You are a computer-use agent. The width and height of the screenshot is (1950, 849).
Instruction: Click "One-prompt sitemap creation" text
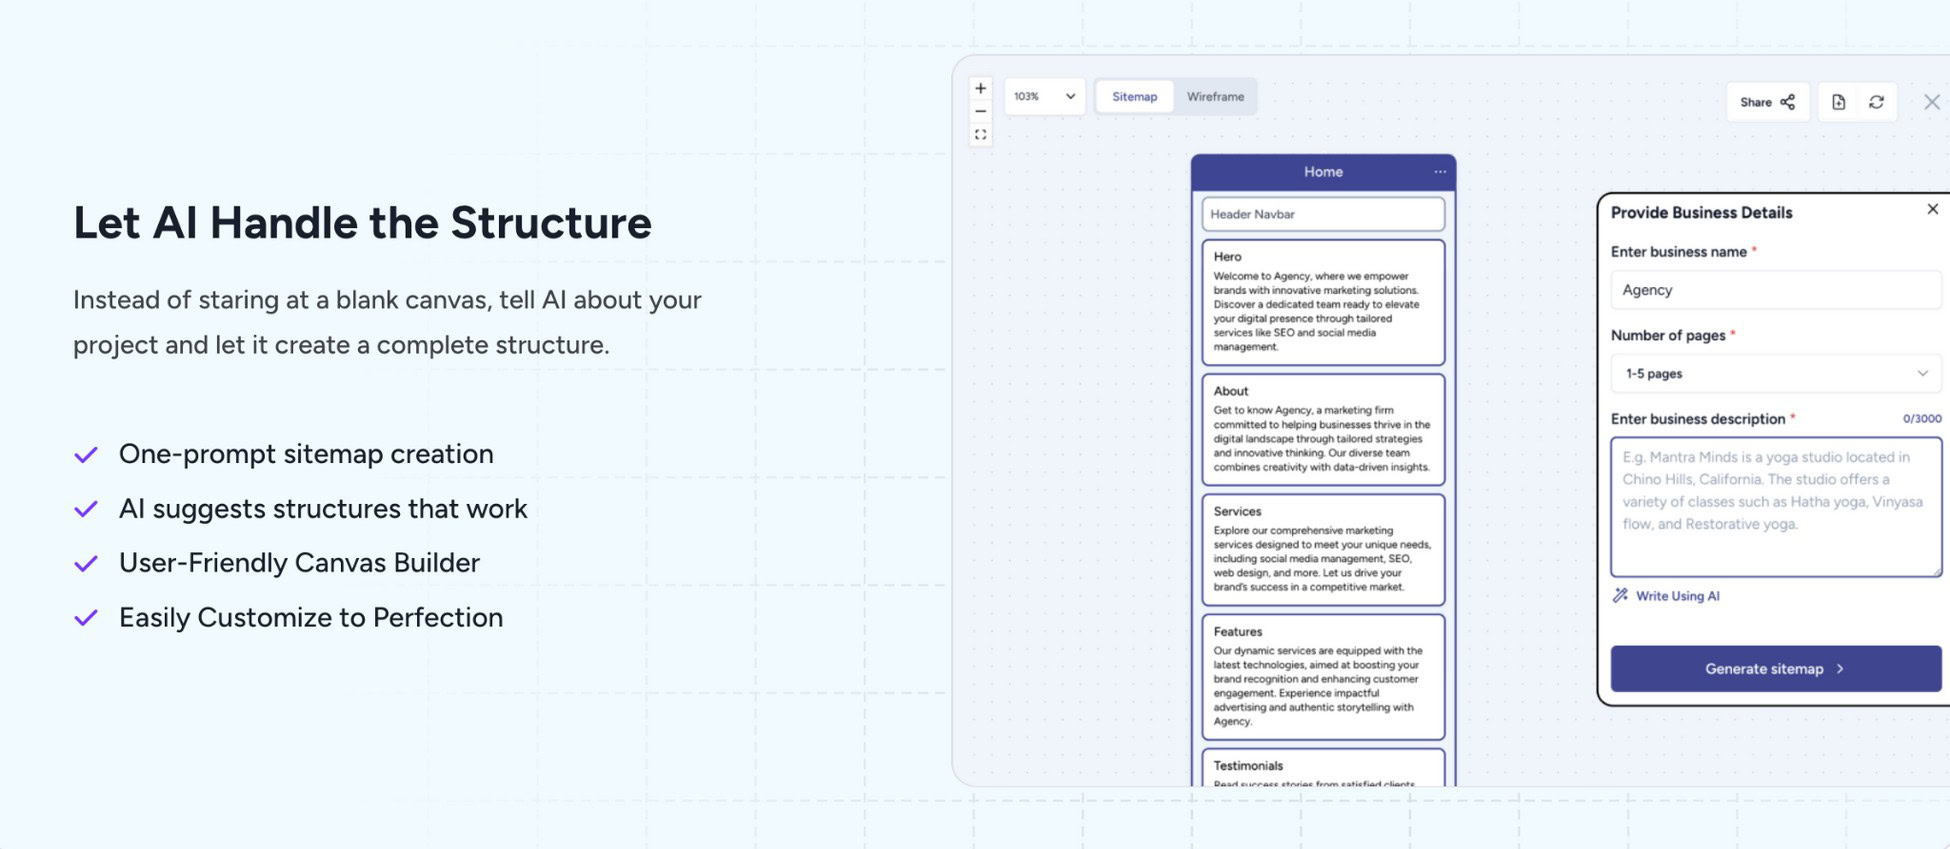pyautogui.click(x=306, y=454)
